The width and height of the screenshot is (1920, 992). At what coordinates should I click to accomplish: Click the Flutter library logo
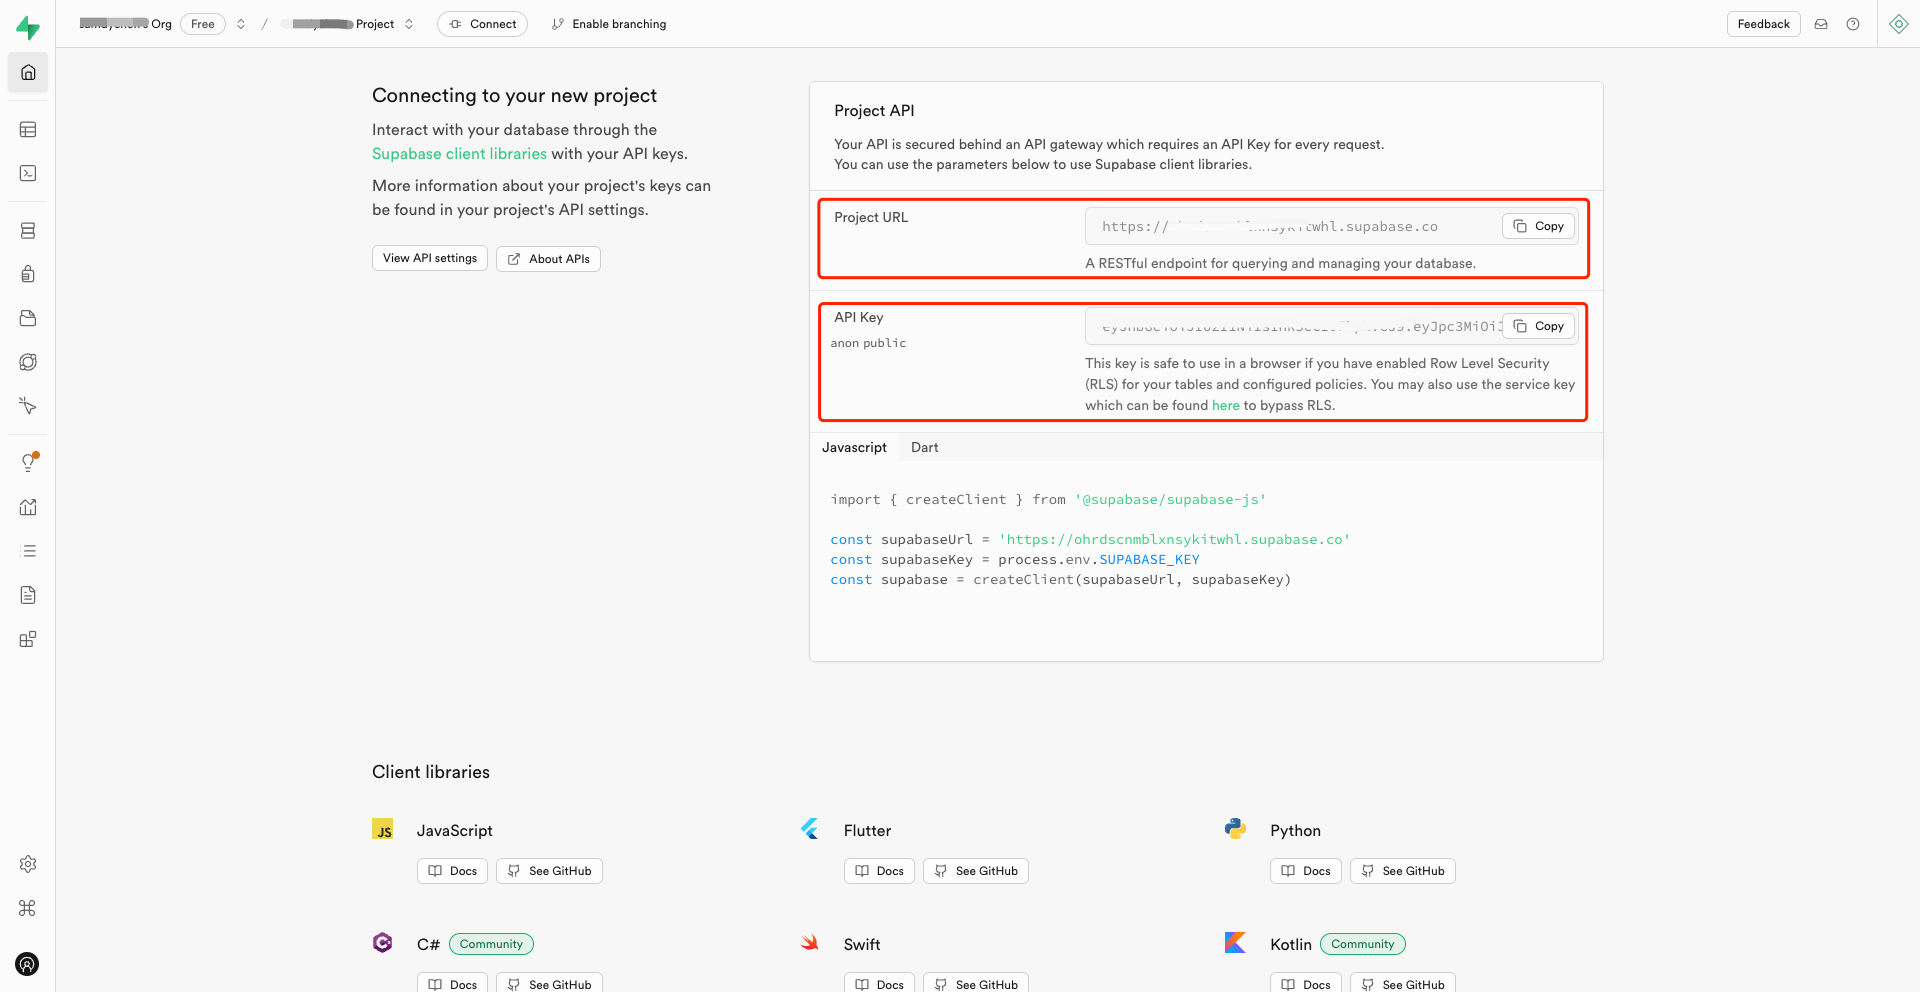810,829
